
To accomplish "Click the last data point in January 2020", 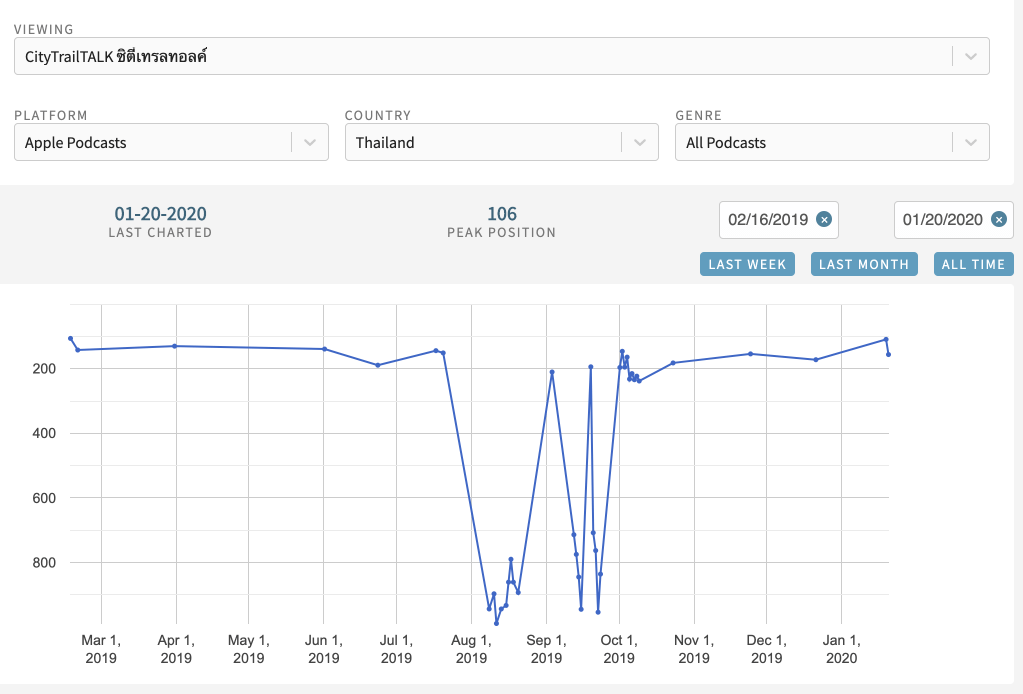I will pyautogui.click(x=888, y=354).
